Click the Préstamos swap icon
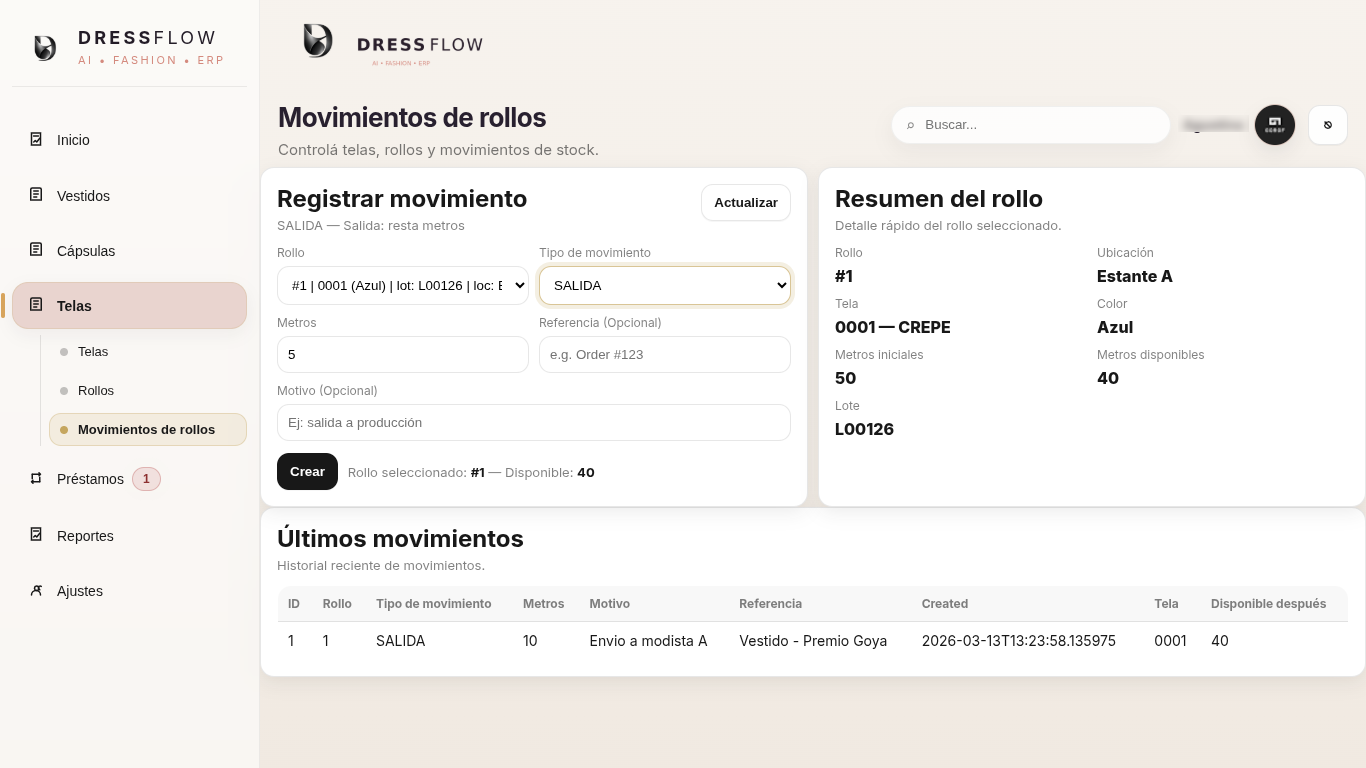The image size is (1366, 768). click(36, 479)
